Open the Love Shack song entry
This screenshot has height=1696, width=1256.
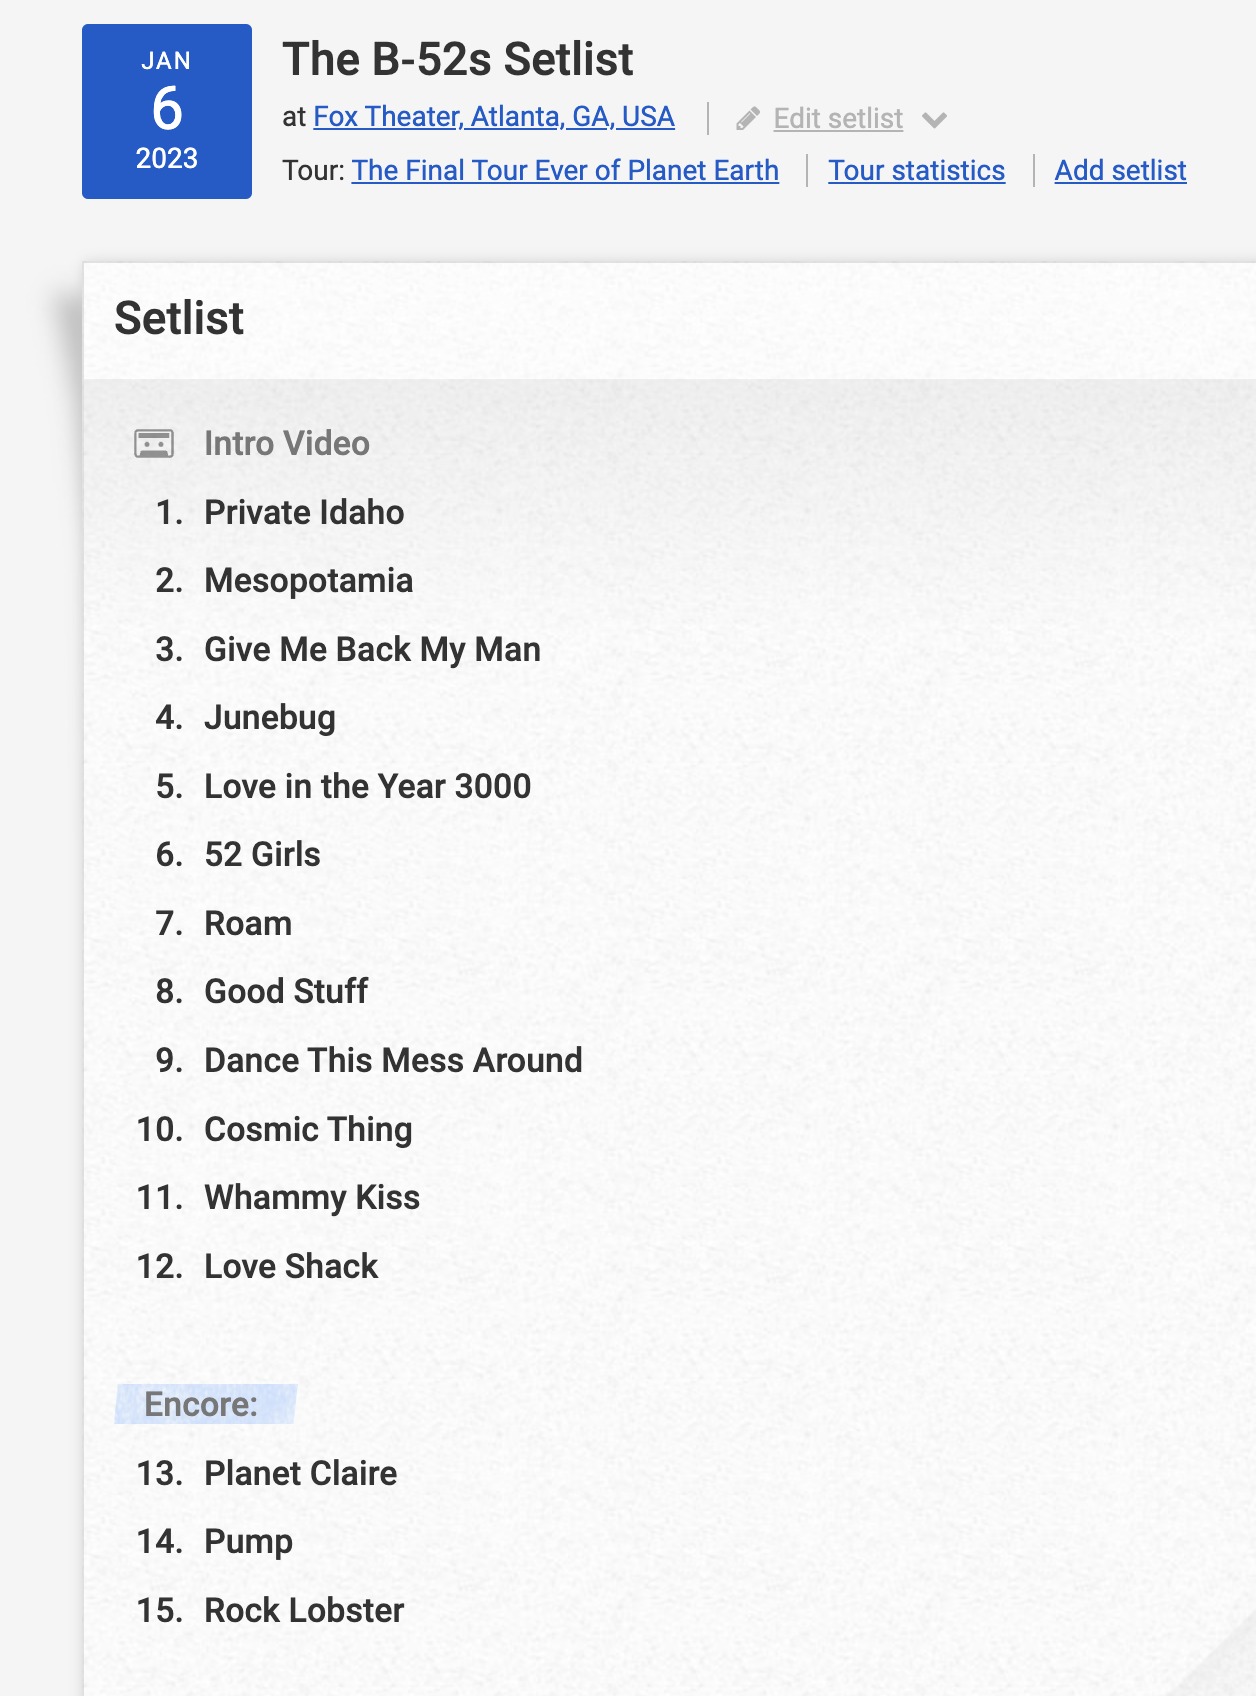(291, 1267)
